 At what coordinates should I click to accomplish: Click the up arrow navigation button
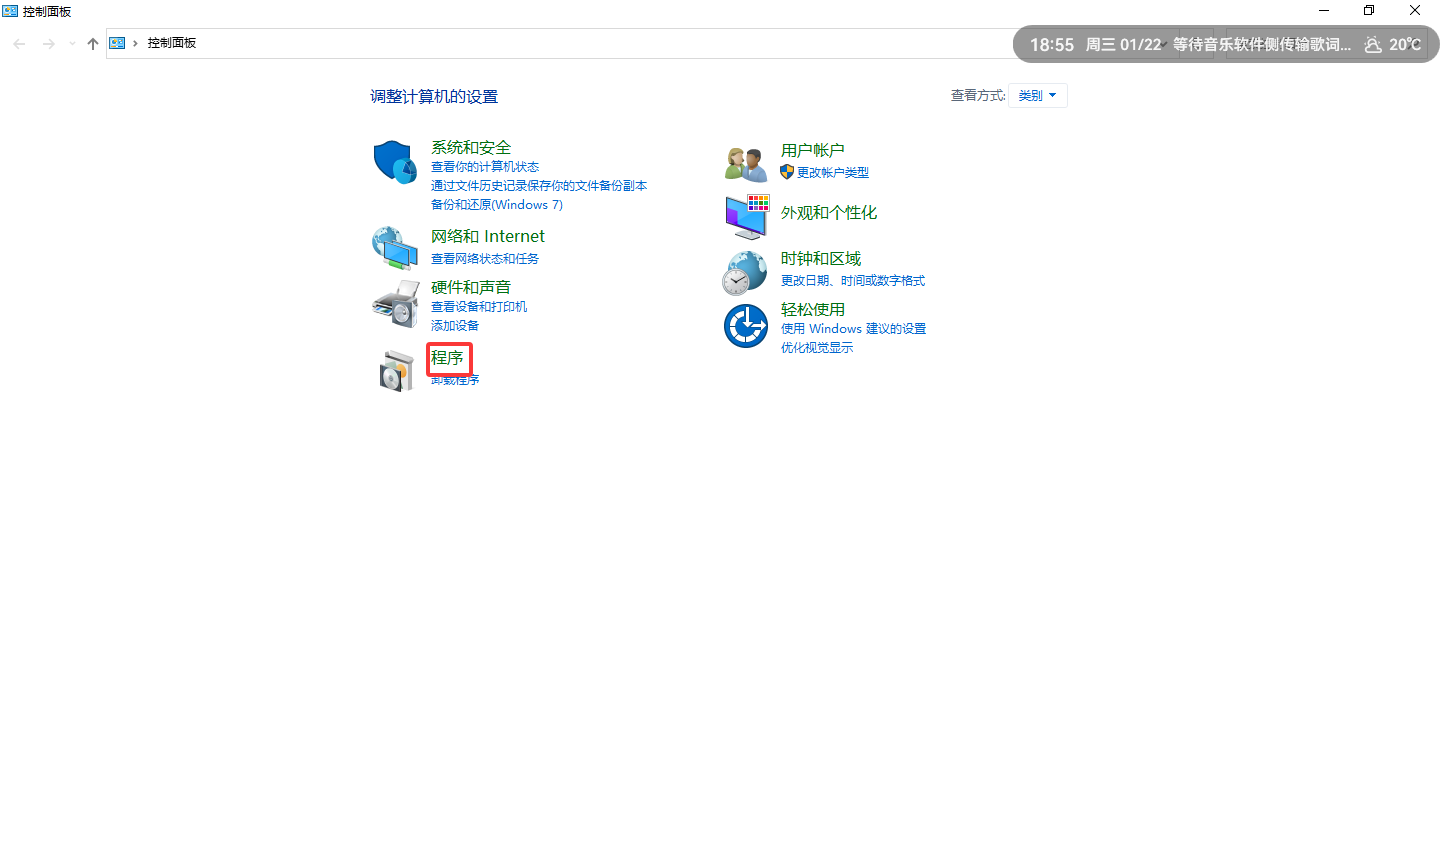(x=93, y=44)
